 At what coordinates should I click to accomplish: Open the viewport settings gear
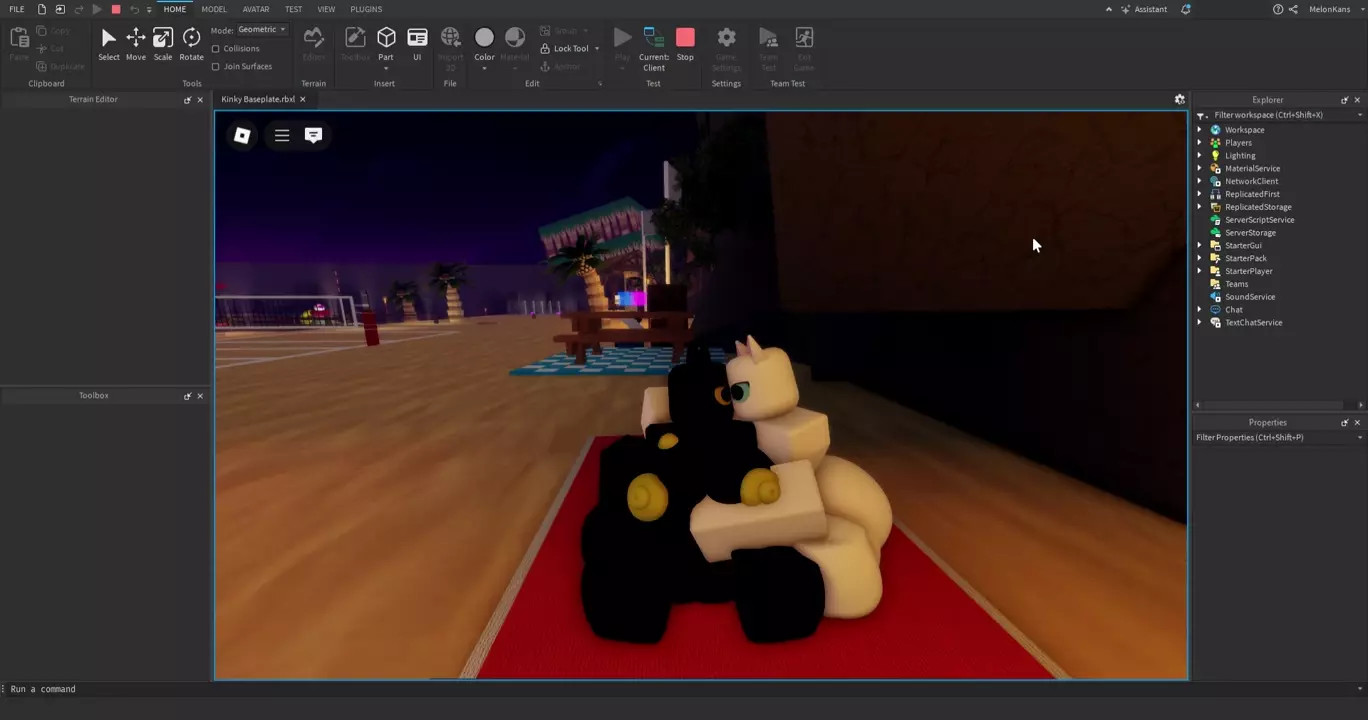[x=1179, y=99]
